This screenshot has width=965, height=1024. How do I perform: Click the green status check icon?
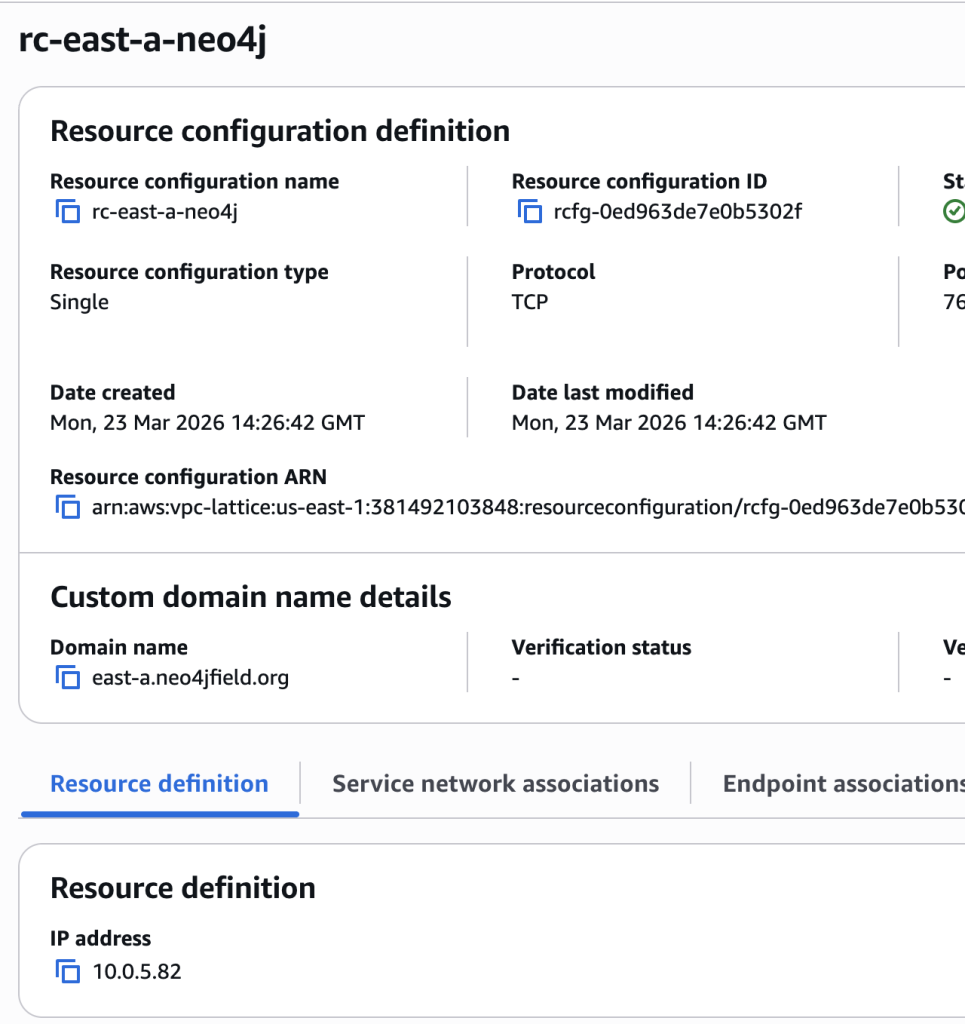click(x=954, y=212)
